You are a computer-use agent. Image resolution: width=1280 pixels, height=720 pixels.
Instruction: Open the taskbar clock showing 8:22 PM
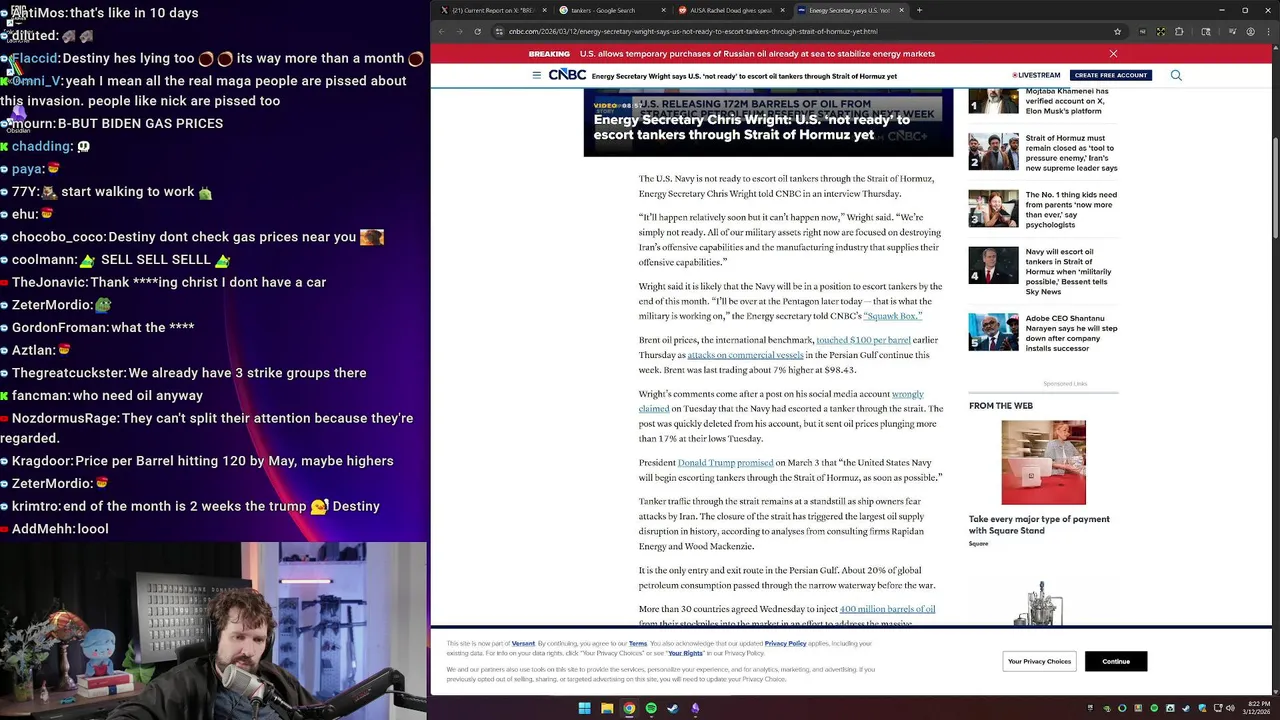click(x=1256, y=708)
